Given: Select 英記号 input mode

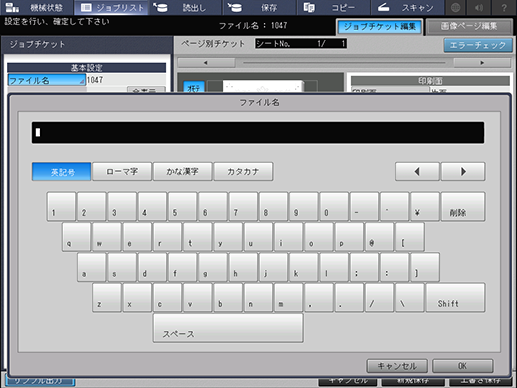Looking at the screenshot, I should point(61,172).
